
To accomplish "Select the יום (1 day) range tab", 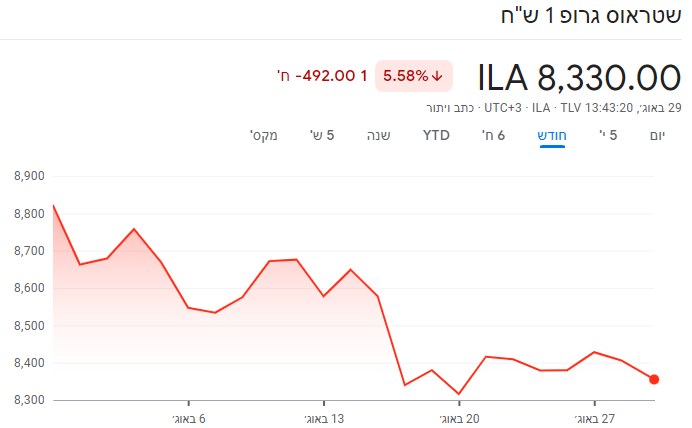I will [x=656, y=134].
